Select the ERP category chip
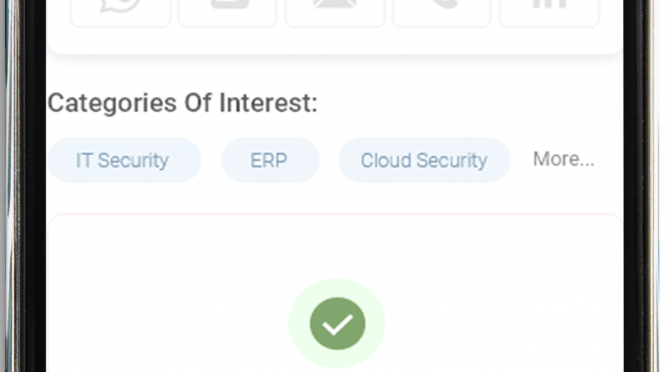The width and height of the screenshot is (672, 372). point(270,160)
